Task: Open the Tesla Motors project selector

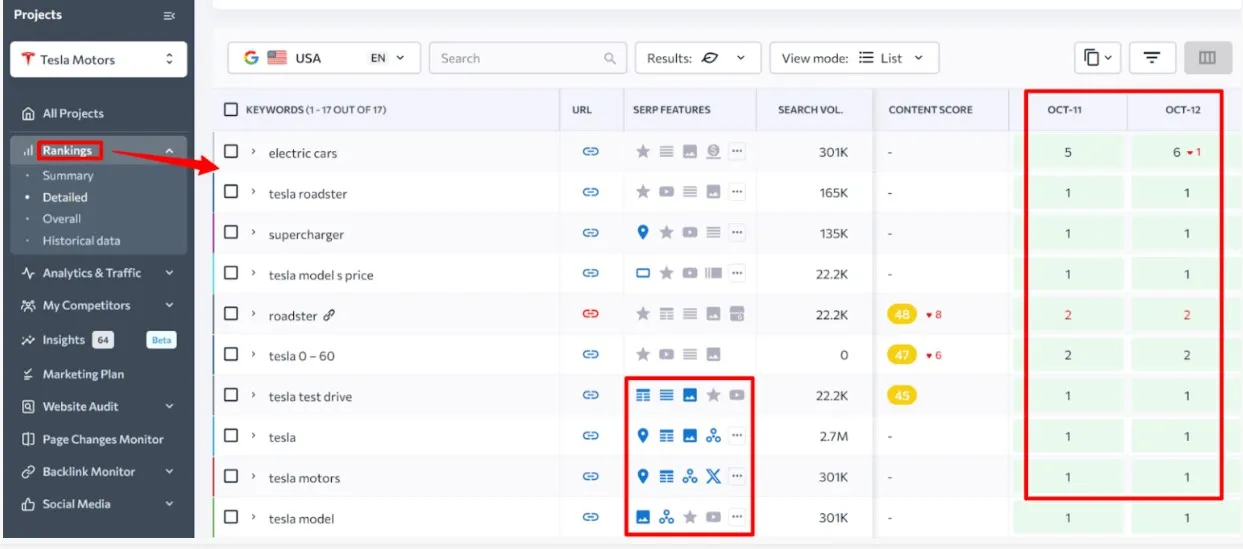Action: 98,60
